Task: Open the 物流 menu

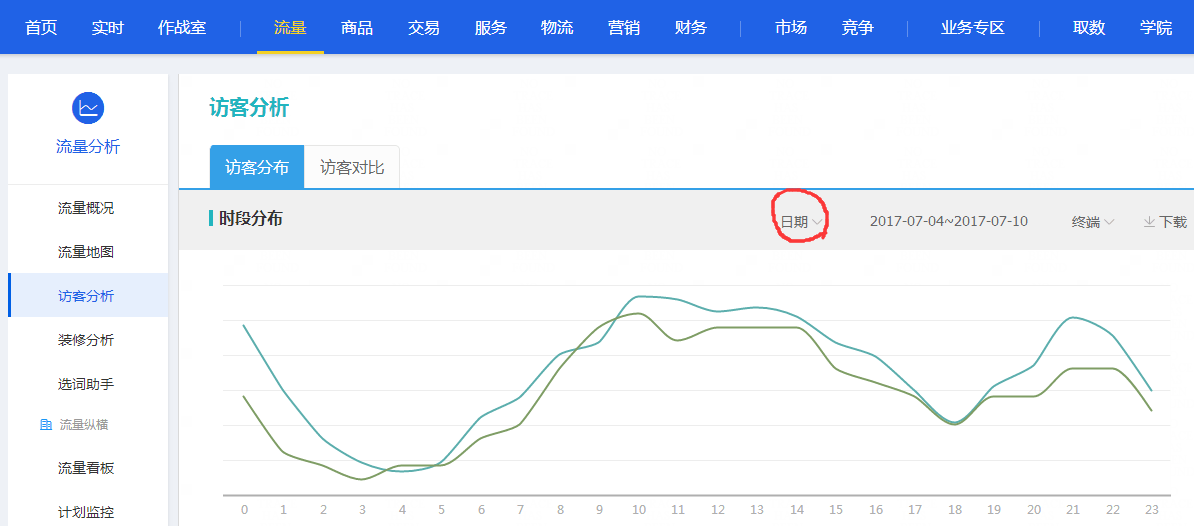Action: pos(557,28)
